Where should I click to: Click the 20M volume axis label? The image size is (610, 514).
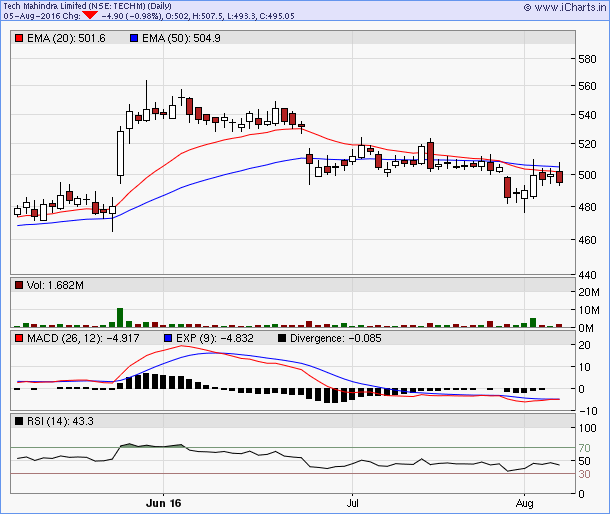click(589, 292)
